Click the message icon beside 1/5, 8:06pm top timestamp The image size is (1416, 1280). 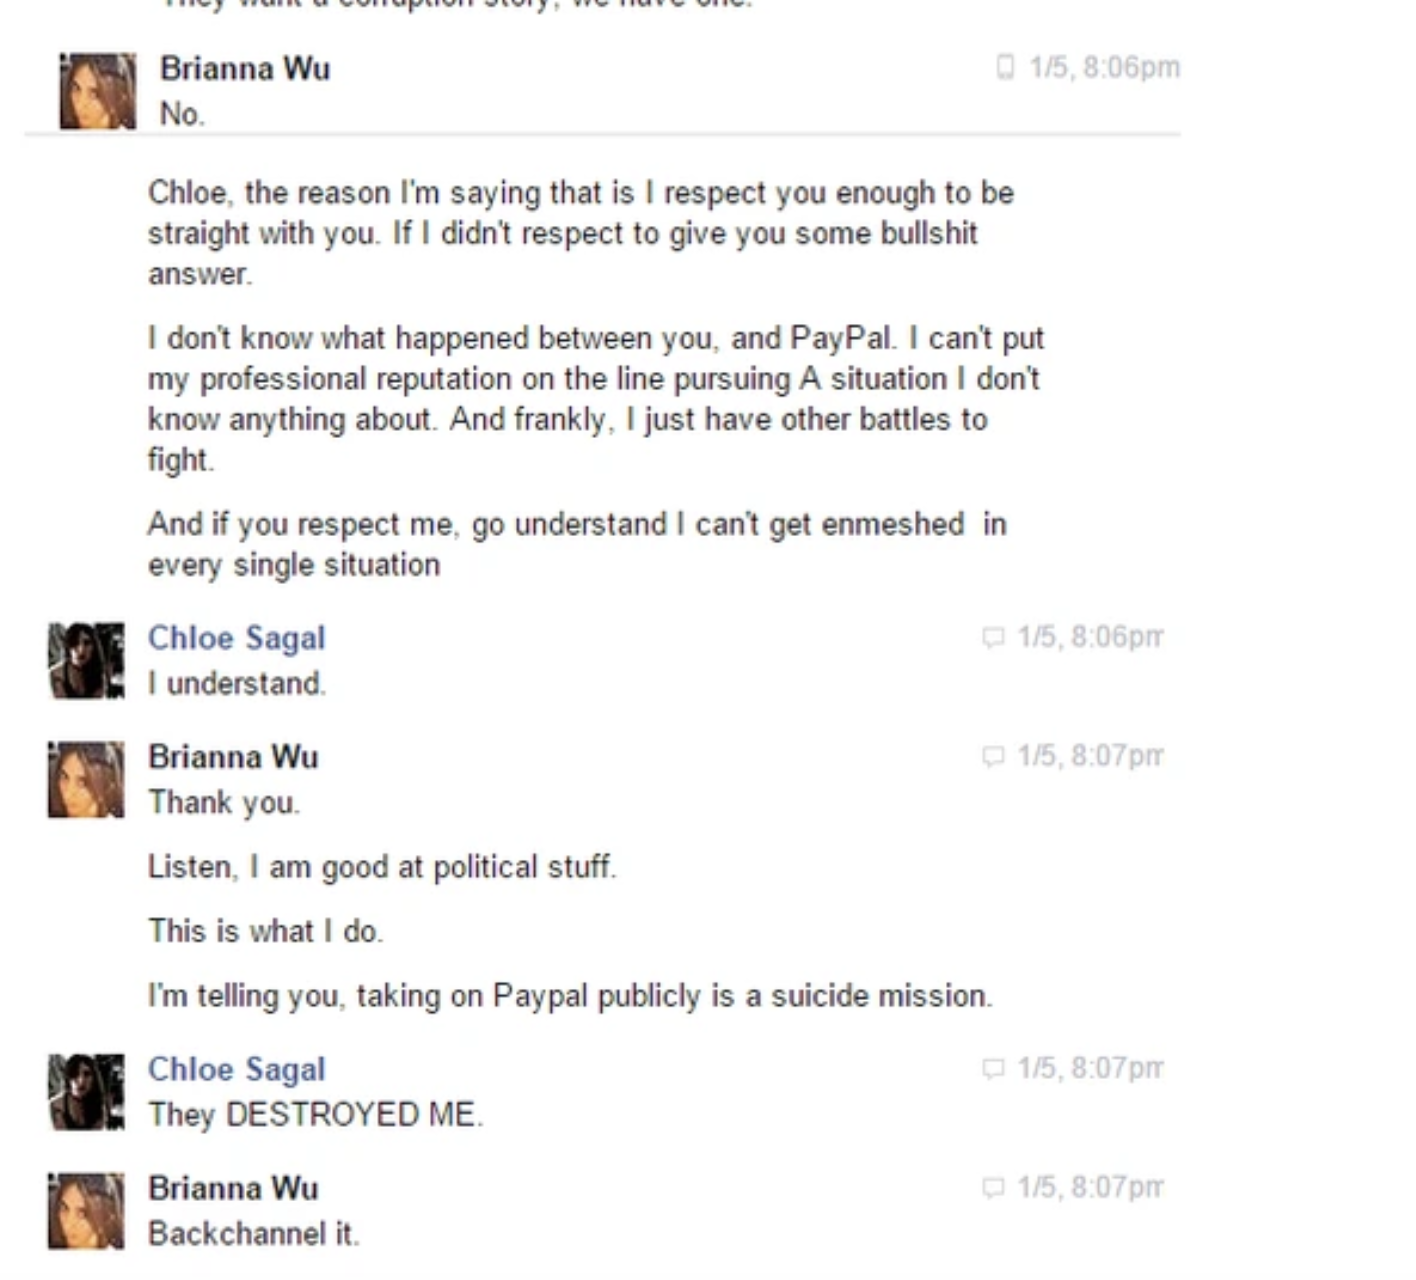(1005, 67)
